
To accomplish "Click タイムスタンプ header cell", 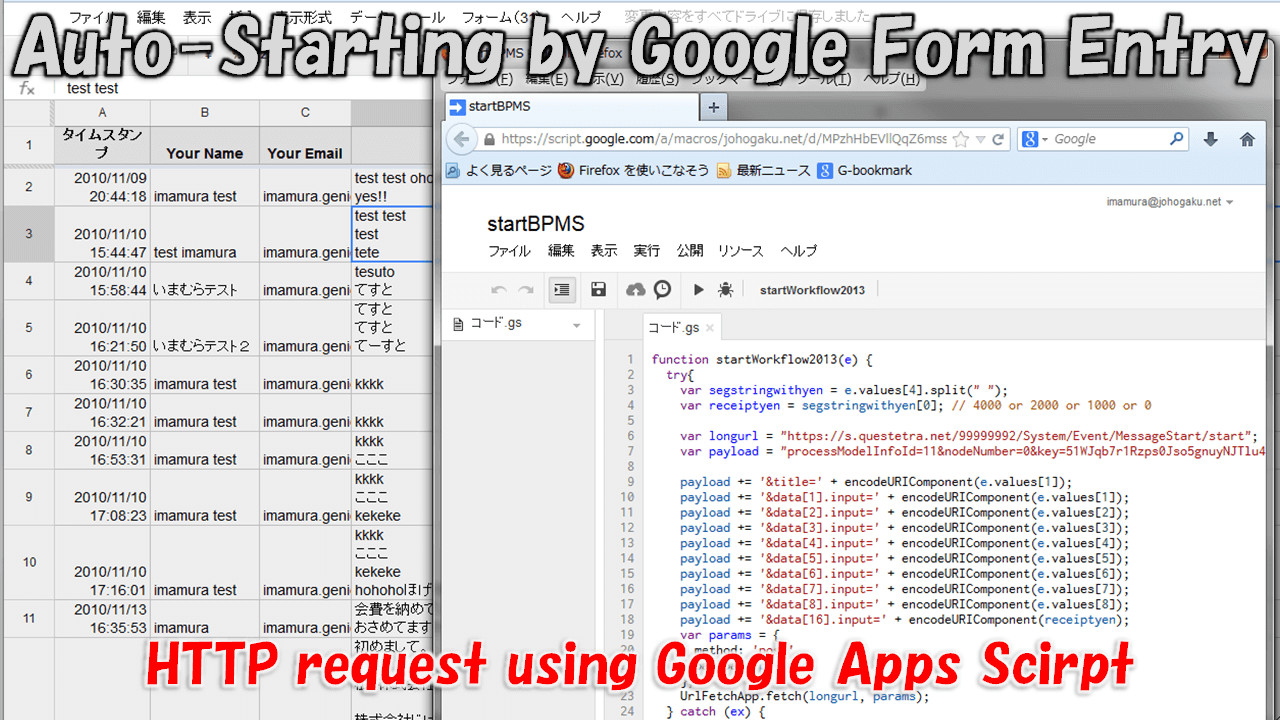I will pyautogui.click(x=103, y=144).
